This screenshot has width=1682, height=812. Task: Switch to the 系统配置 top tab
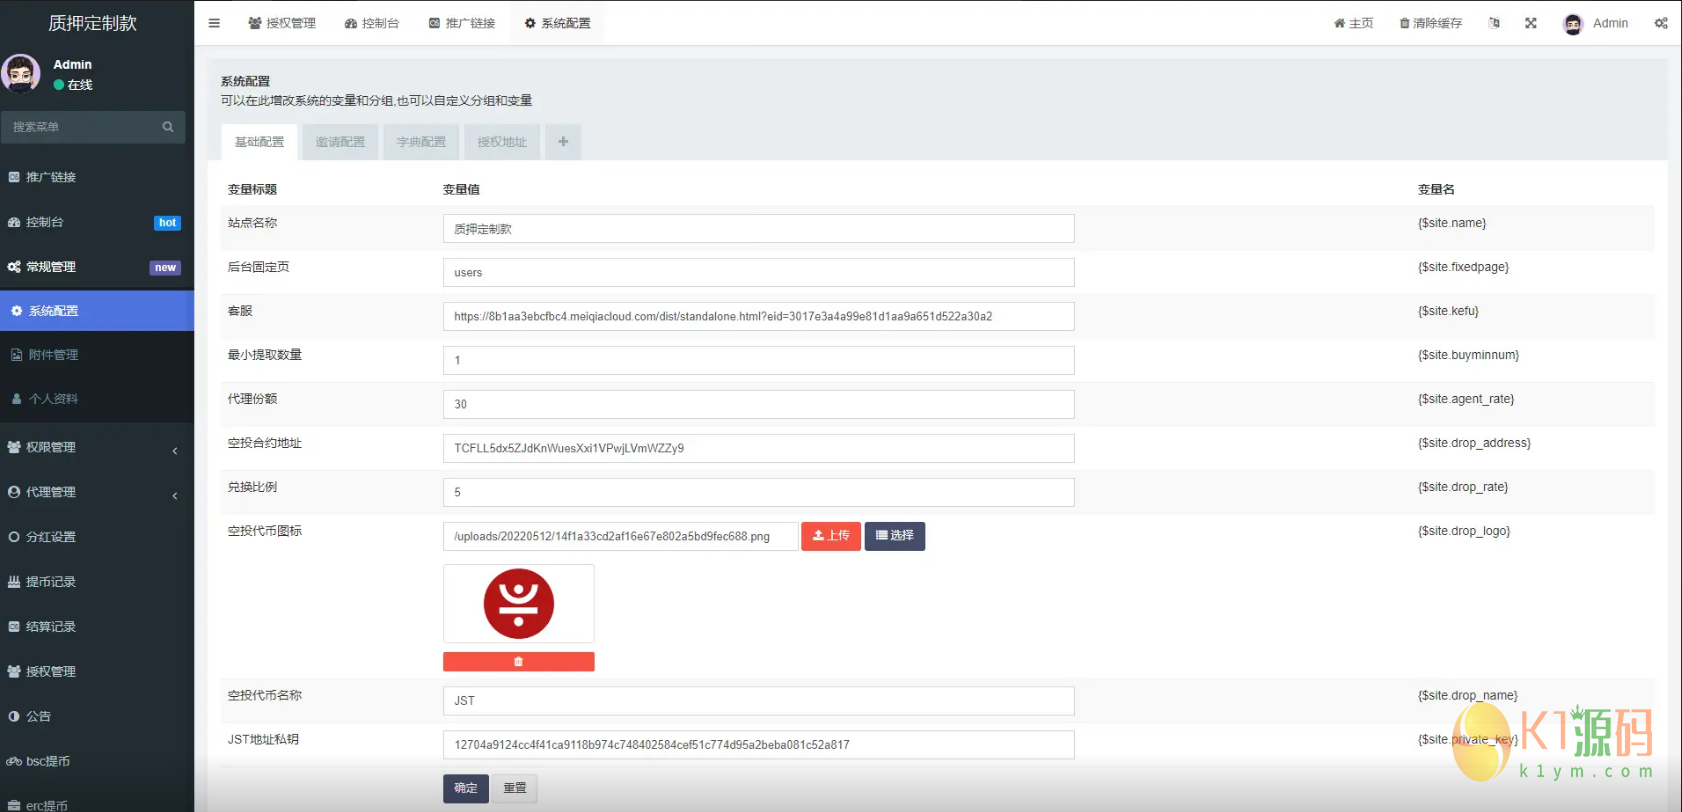pos(558,23)
